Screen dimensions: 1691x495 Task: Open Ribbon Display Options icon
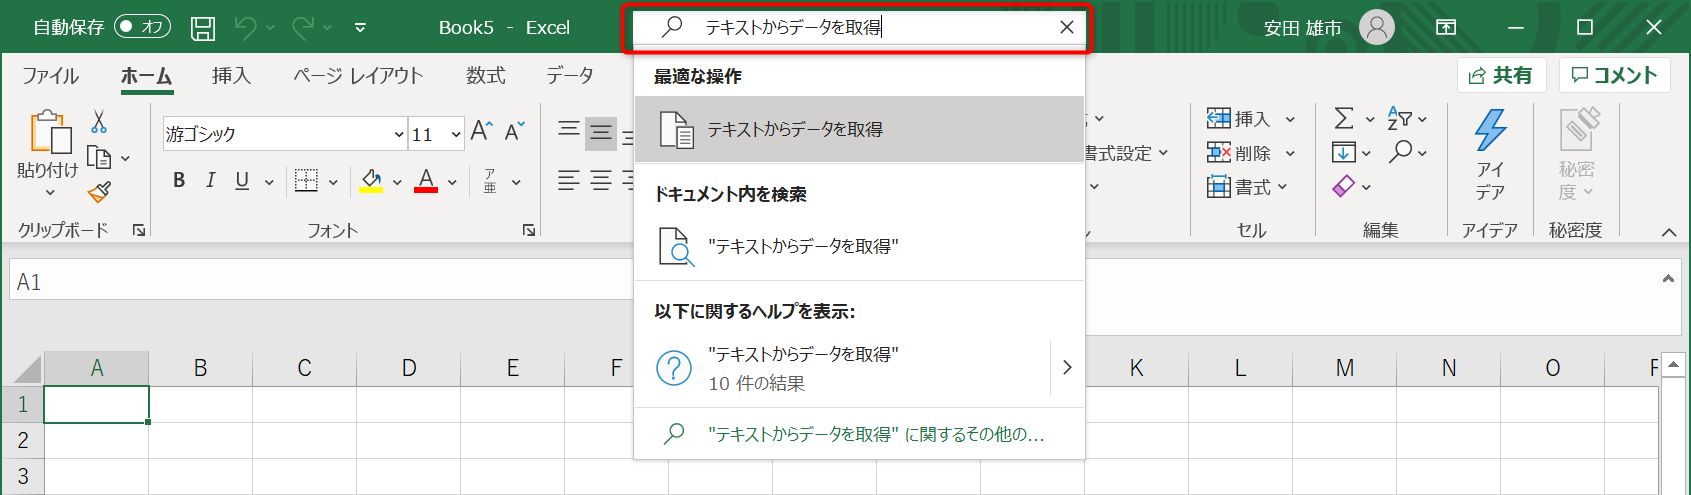tap(1446, 28)
